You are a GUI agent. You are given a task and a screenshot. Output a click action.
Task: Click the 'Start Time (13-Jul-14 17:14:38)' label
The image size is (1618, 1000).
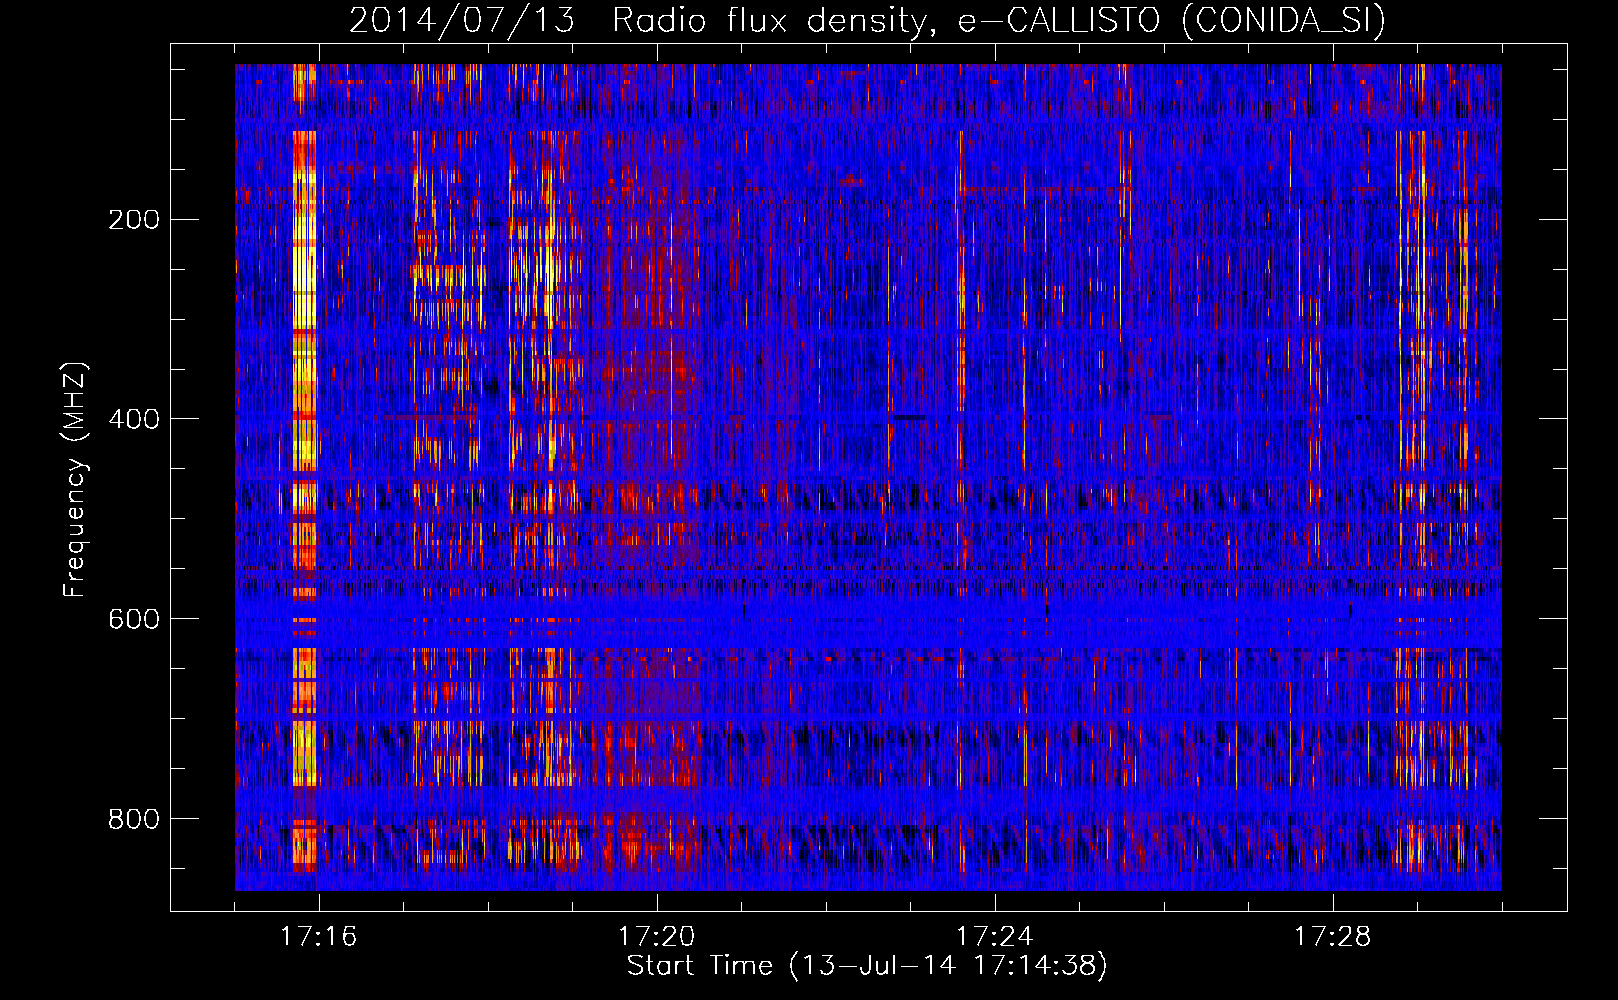point(867,966)
